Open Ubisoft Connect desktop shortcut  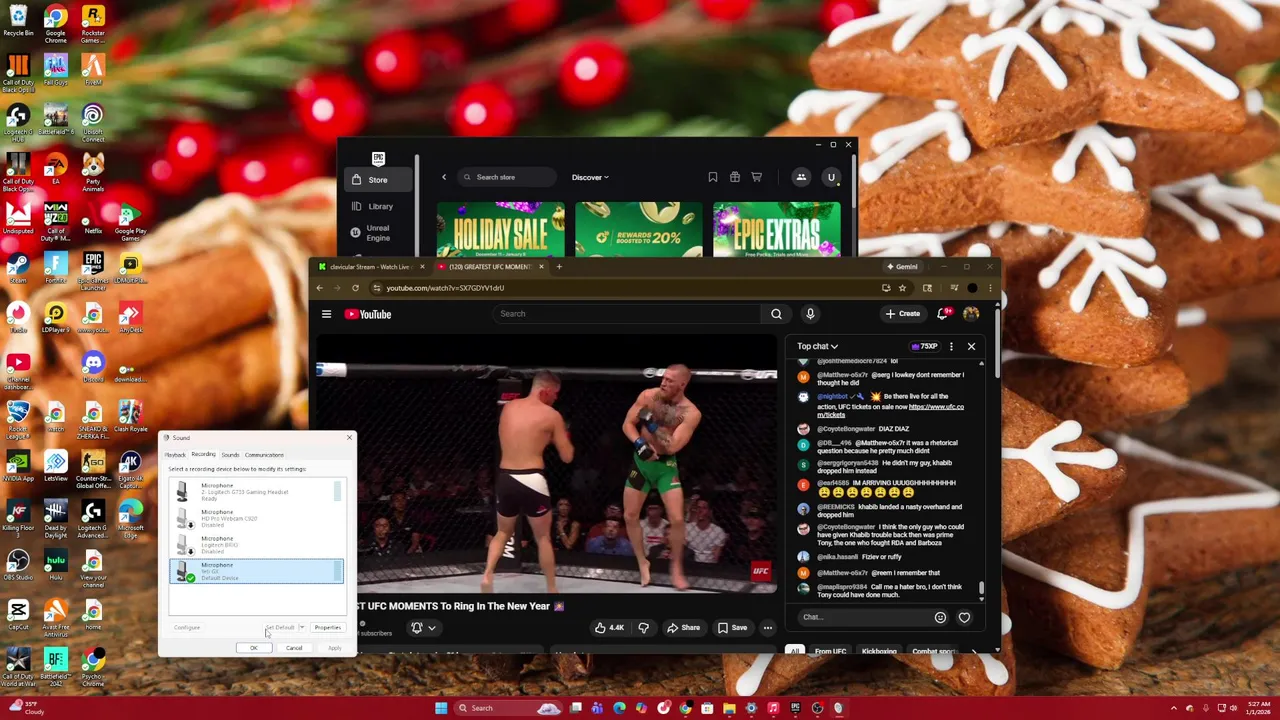92,122
